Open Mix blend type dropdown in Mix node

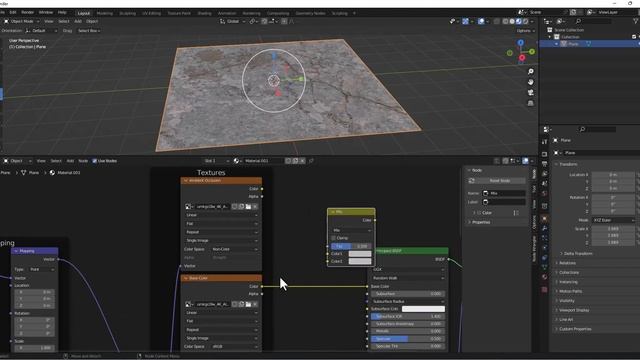(x=351, y=230)
